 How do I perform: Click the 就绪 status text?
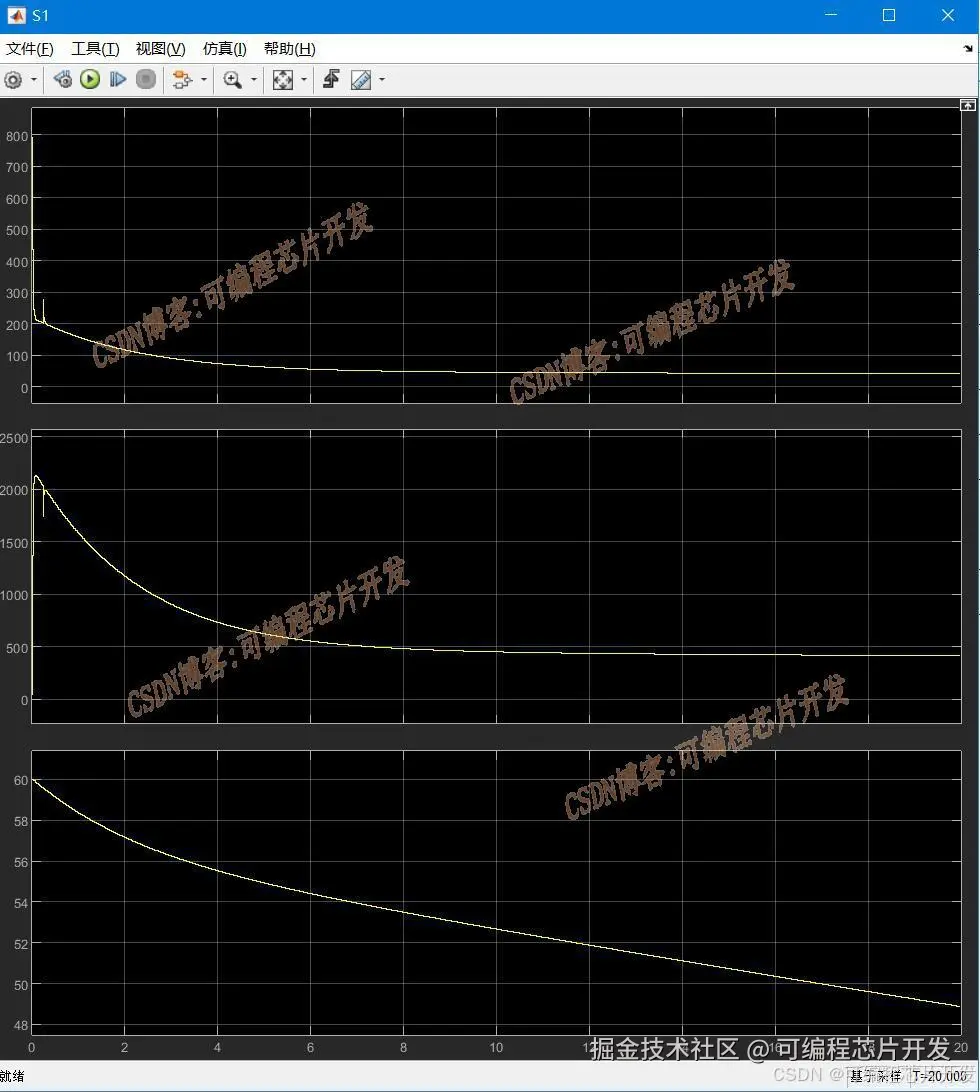tap(12, 1077)
